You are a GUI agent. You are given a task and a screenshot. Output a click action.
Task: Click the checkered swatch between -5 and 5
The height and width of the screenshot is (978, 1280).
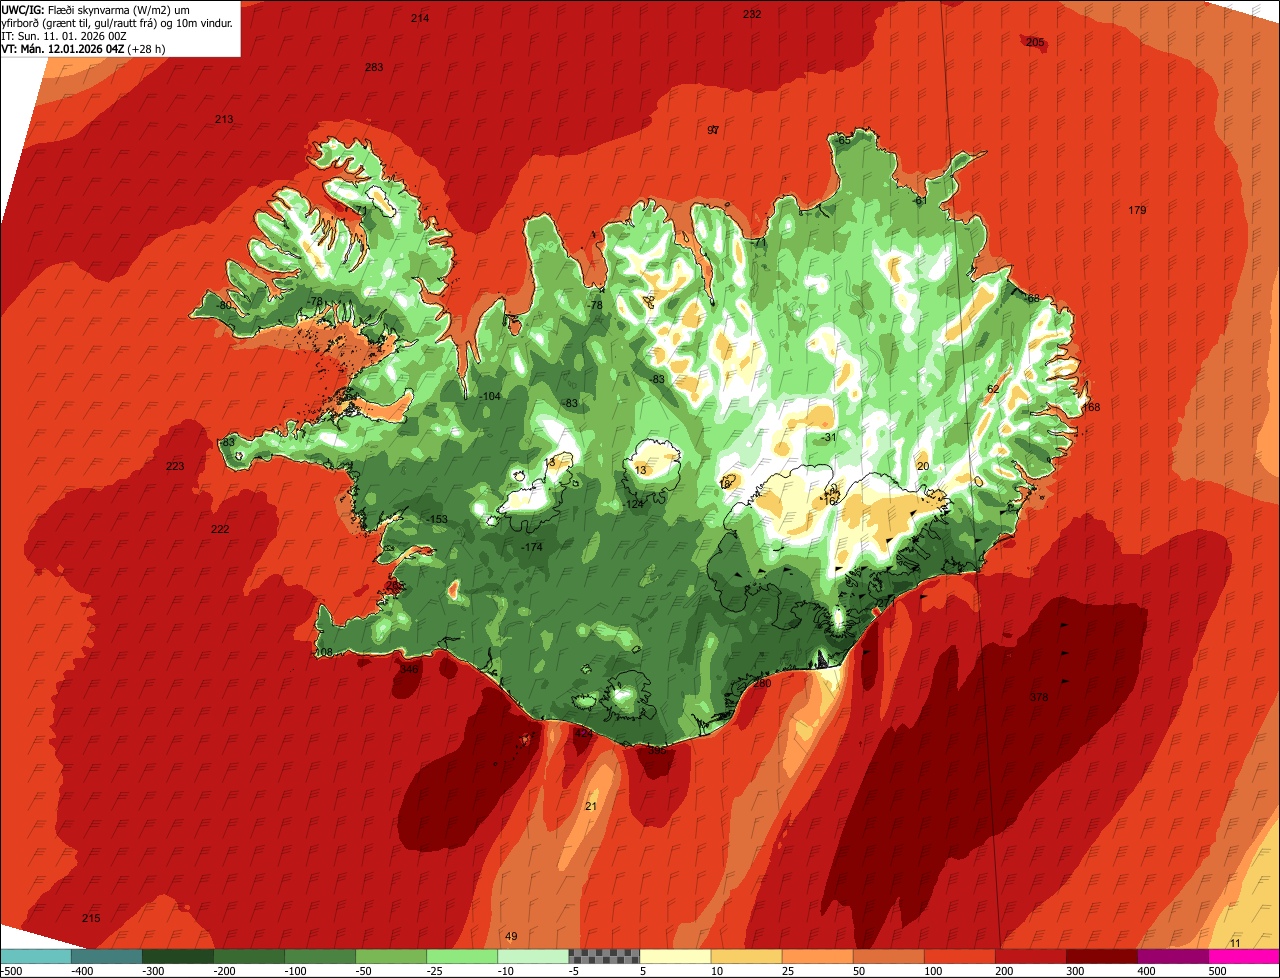coord(603,956)
